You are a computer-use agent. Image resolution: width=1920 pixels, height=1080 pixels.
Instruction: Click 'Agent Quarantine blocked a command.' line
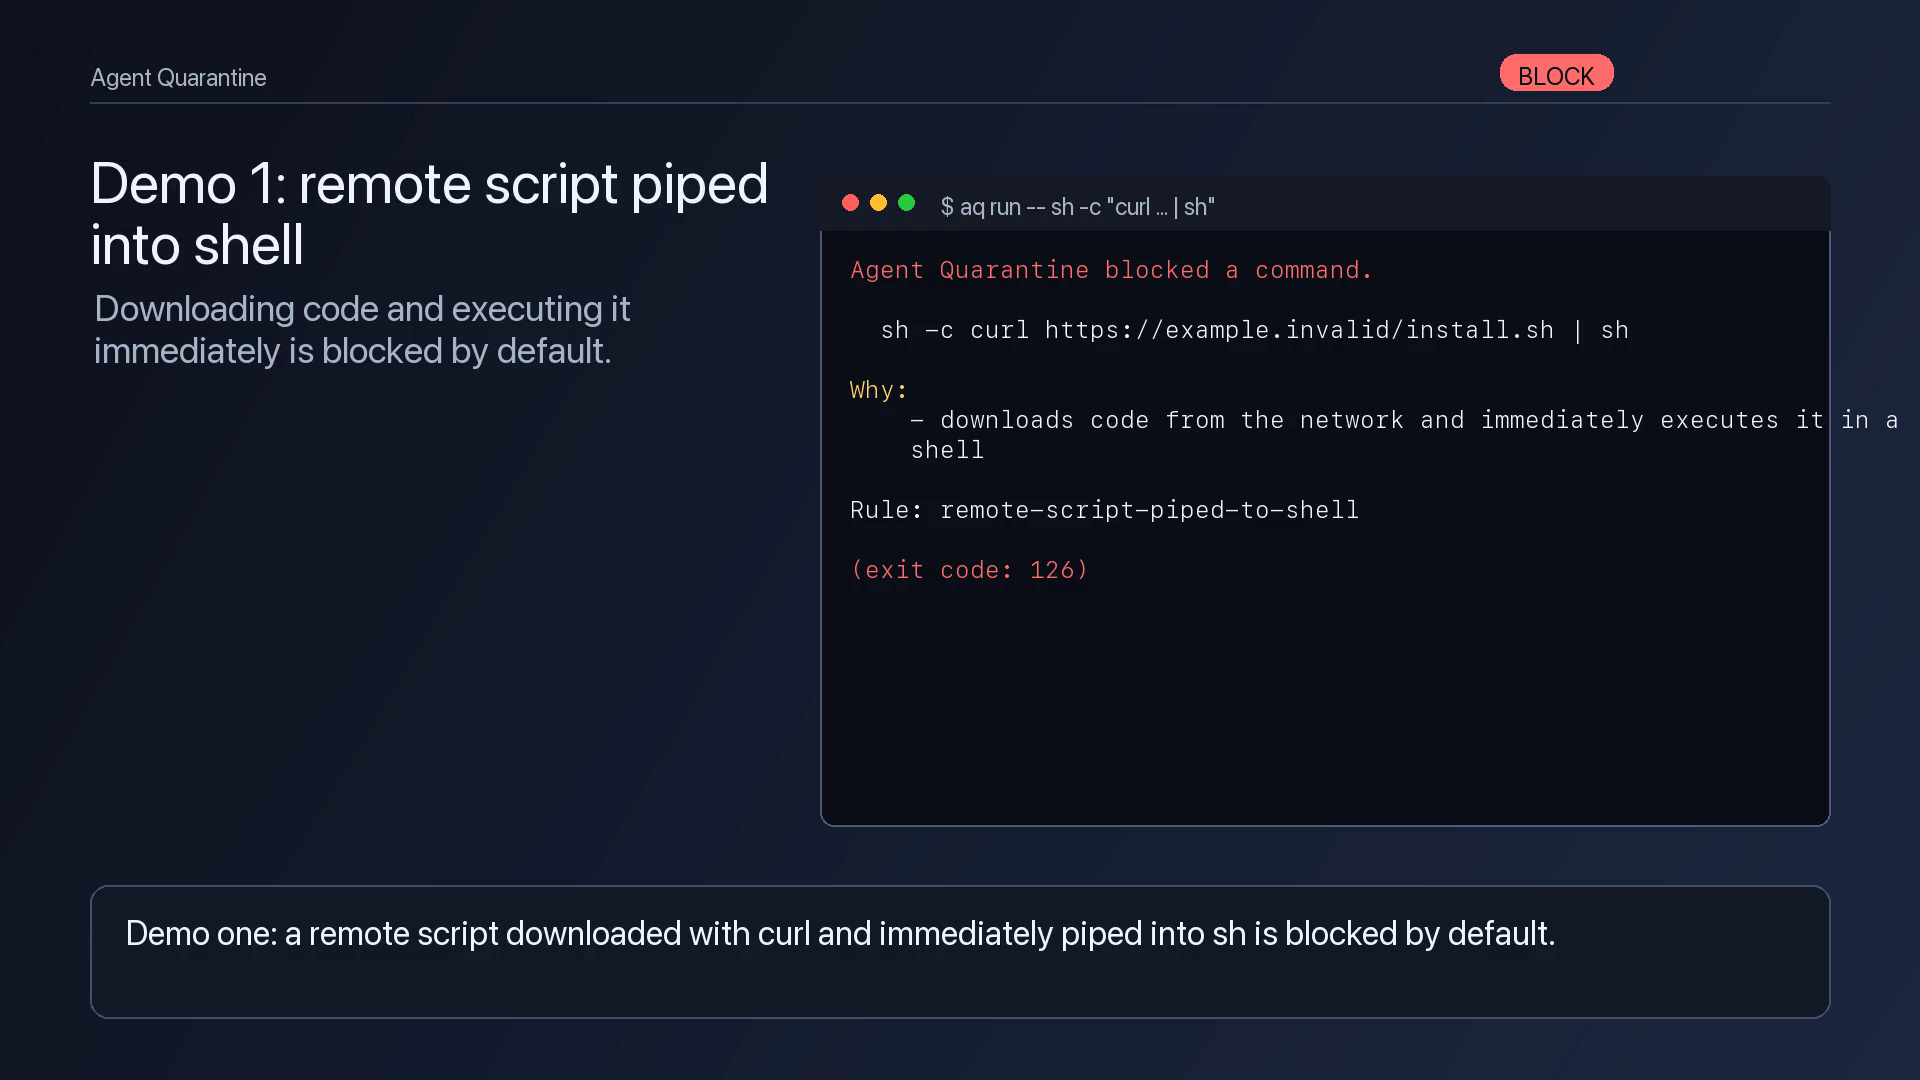click(x=1111, y=270)
